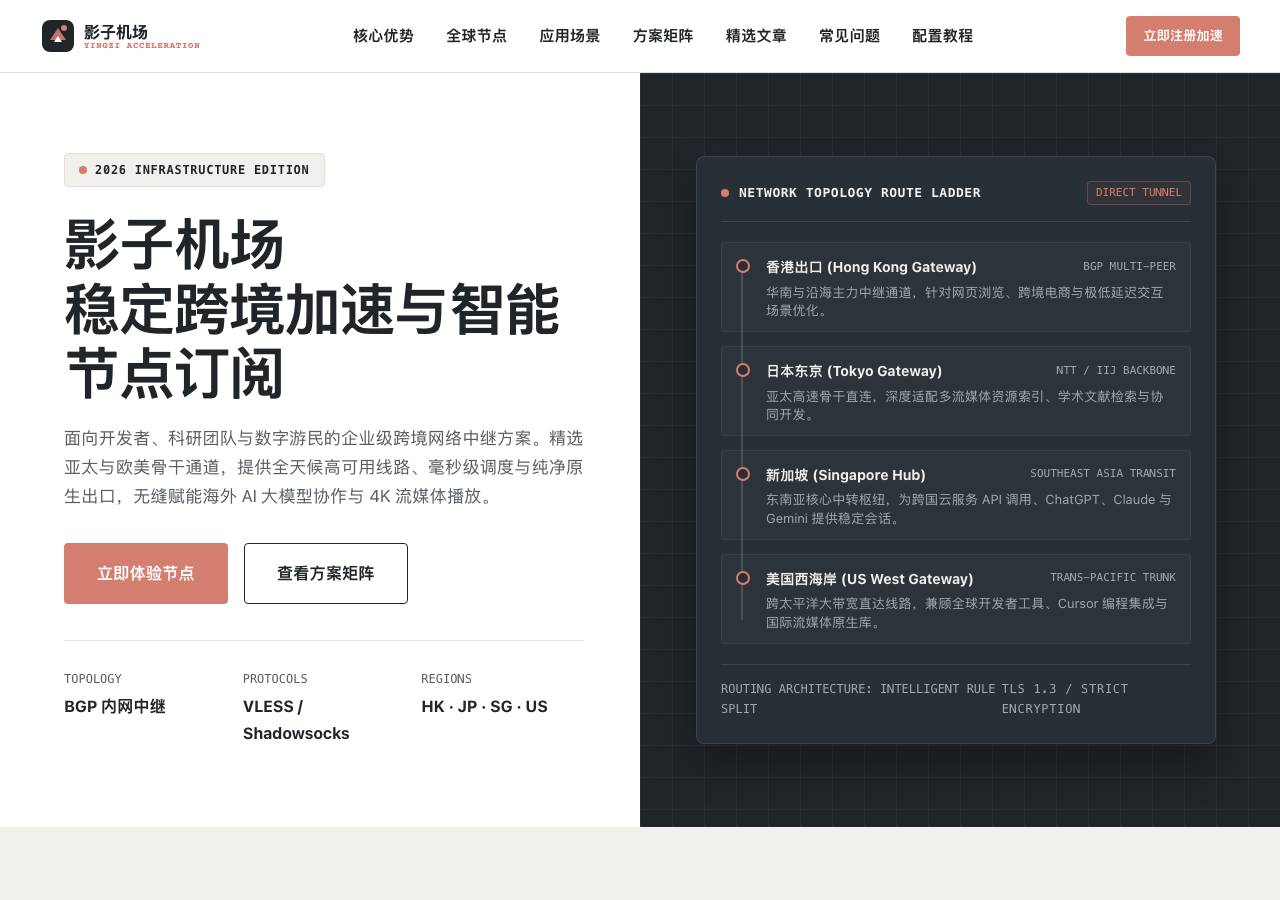Click the 香港出口 (Hong Kong Gateway) title
The width and height of the screenshot is (1280, 900).
[871, 267]
